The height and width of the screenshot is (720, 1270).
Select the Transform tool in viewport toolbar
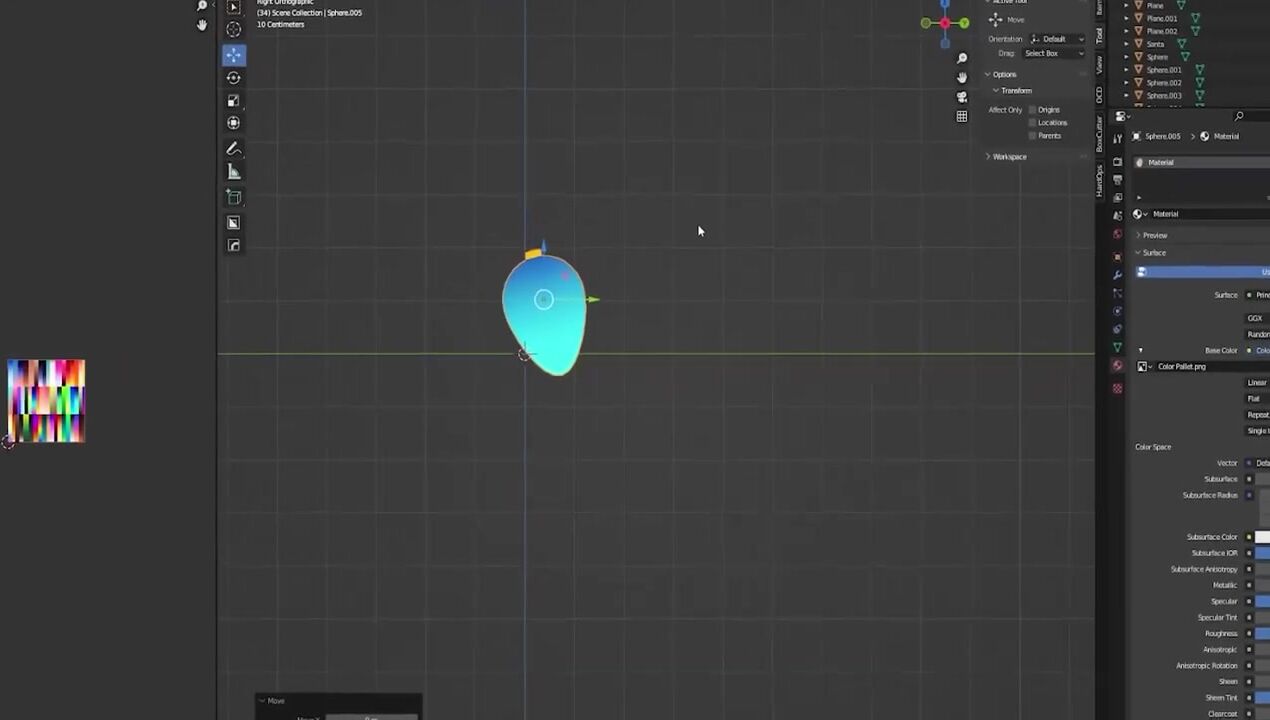pos(233,123)
